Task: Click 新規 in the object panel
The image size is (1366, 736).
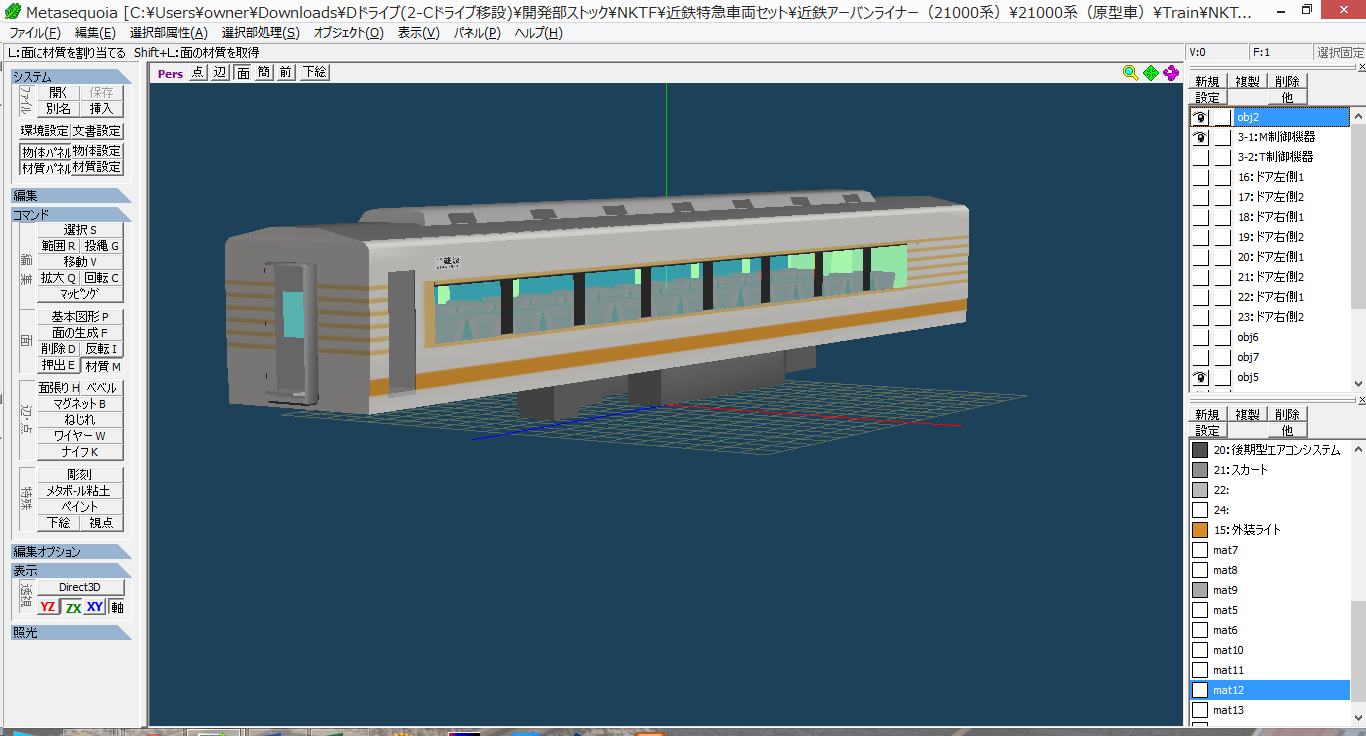Action: pyautogui.click(x=1207, y=82)
